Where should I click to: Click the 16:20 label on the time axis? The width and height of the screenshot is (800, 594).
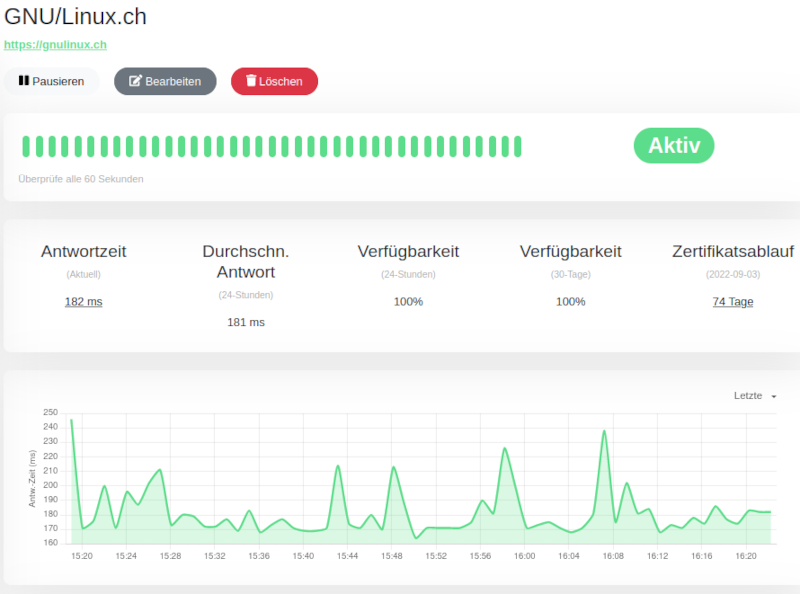746,556
